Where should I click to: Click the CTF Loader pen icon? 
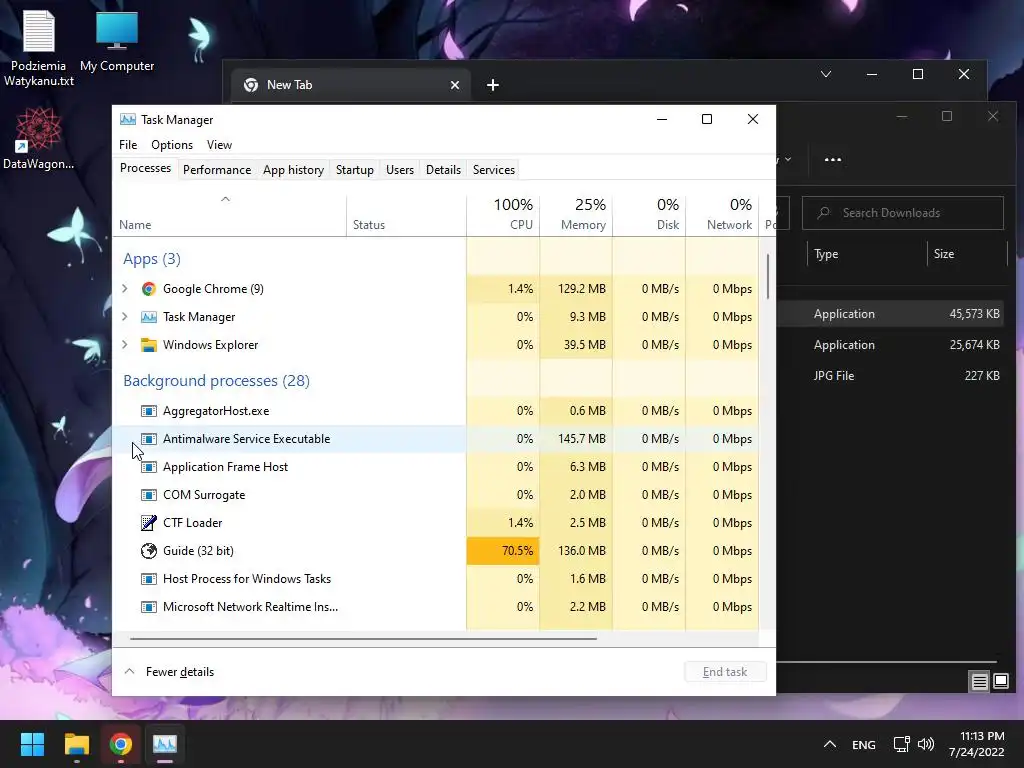coord(149,522)
